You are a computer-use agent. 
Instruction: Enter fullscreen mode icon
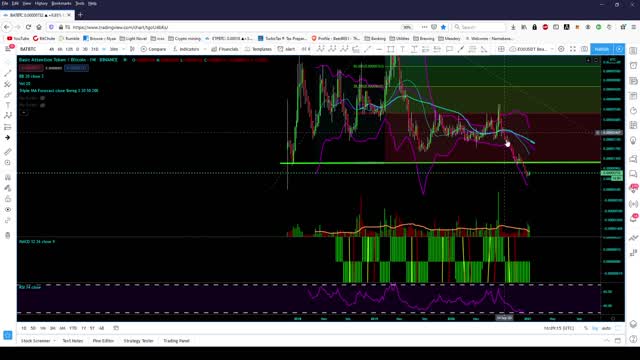point(573,49)
